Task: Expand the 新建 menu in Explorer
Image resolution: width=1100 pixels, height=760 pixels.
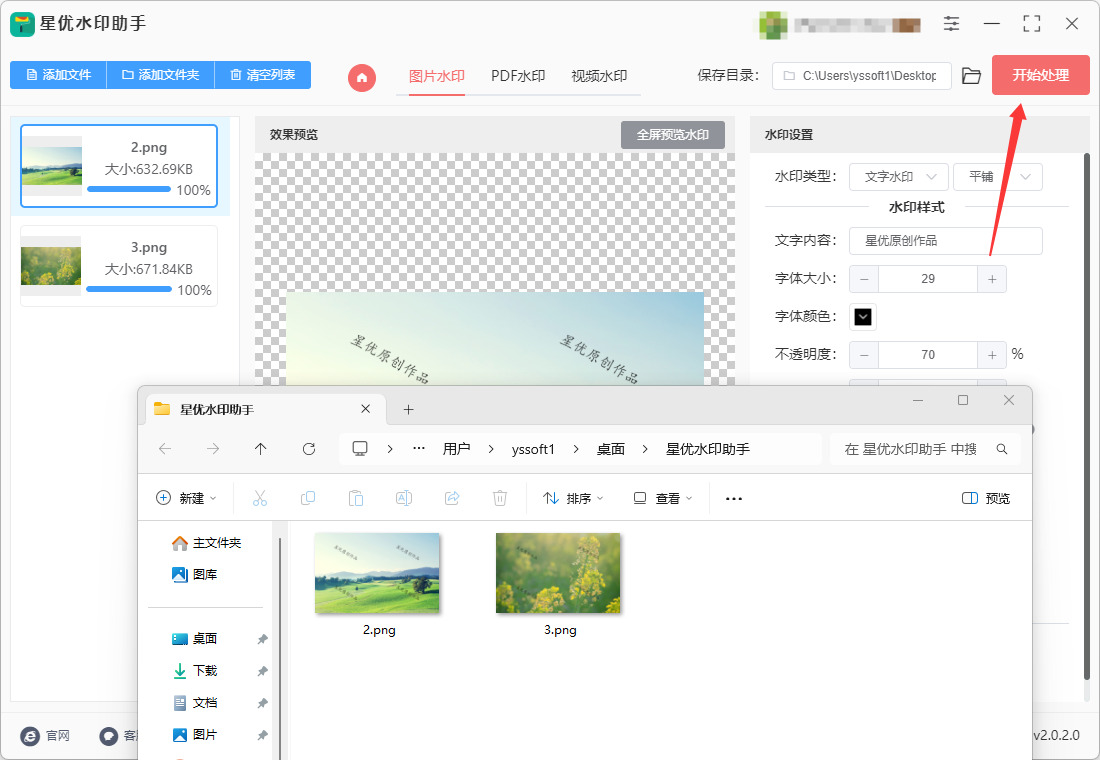Action: [186, 498]
